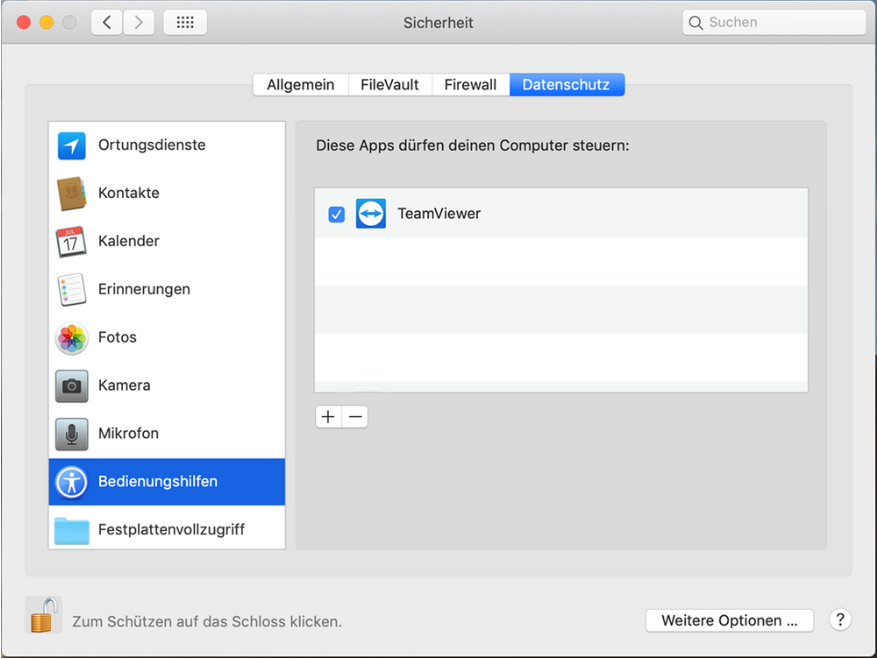
Task: Add an app with the plus button
Action: click(328, 417)
